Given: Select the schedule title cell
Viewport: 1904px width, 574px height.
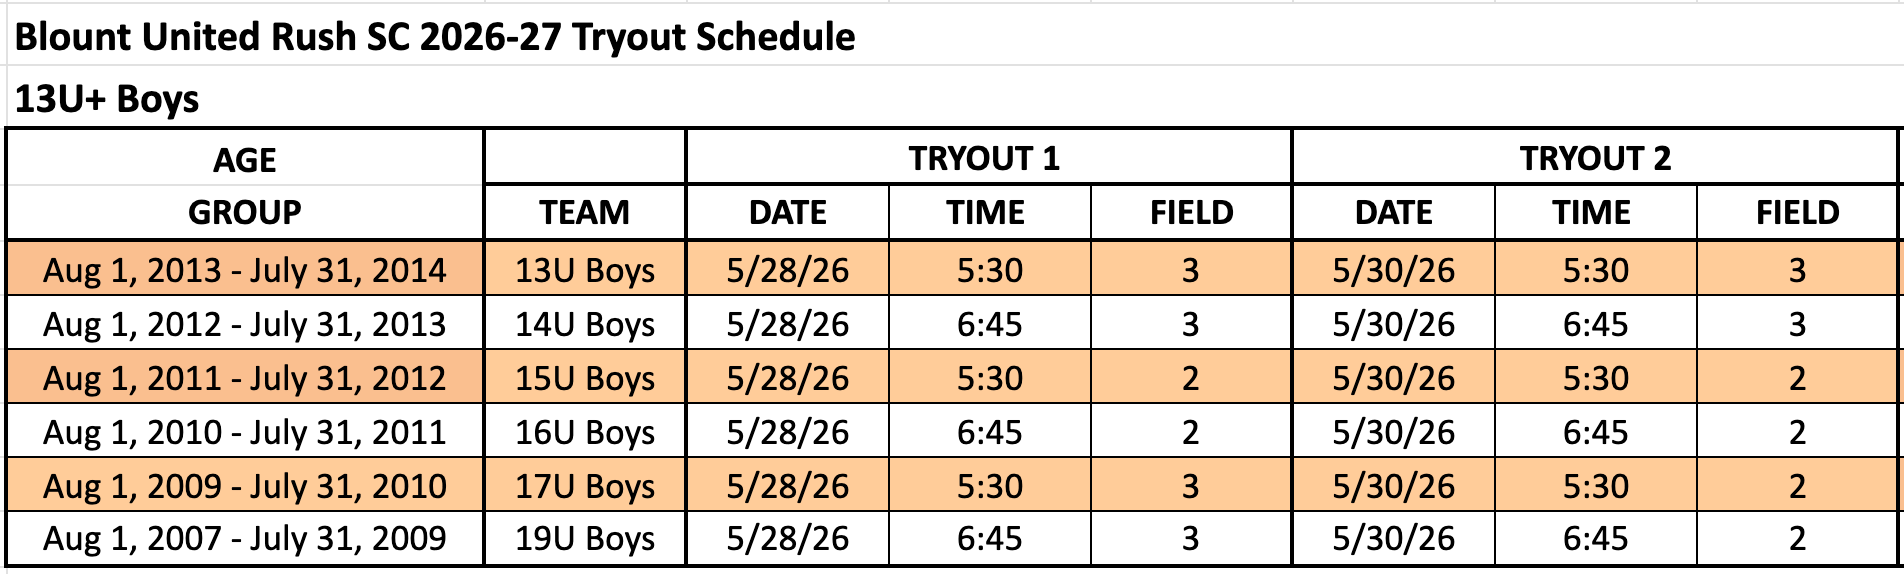Looking at the screenshot, I should pos(435,37).
